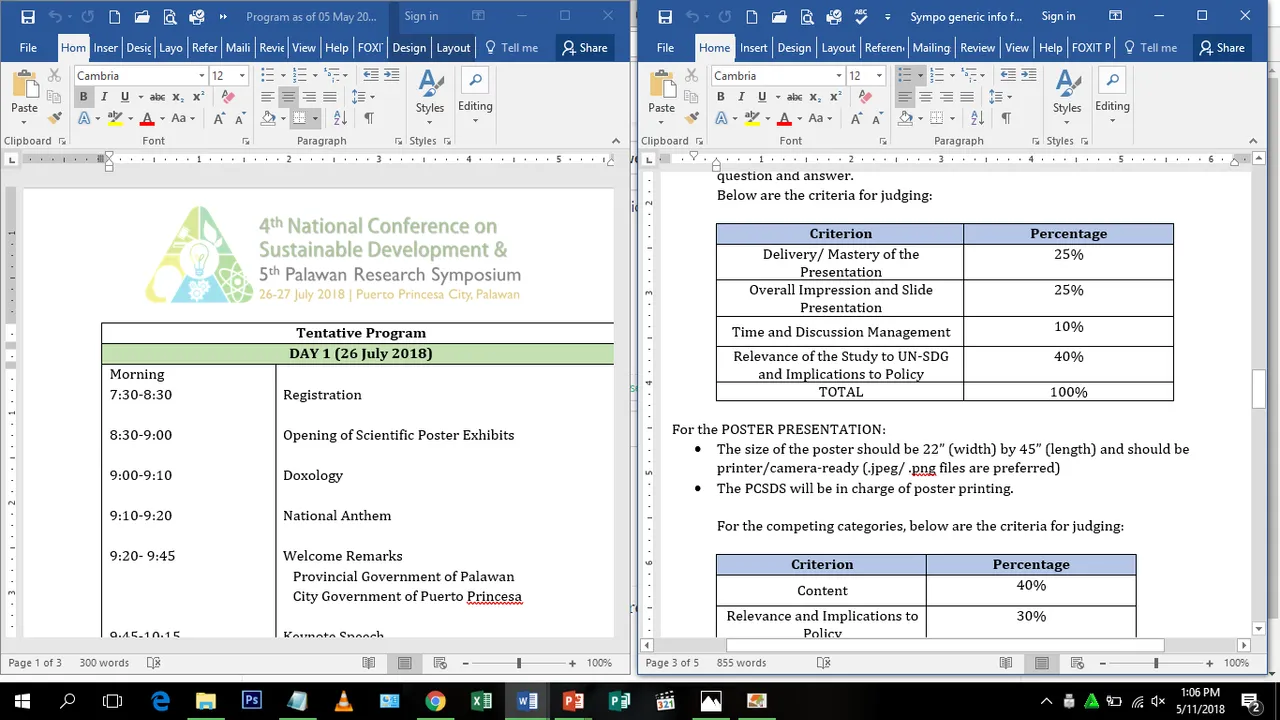Open the Cambria font name dropdown in the left window
Screen dimensions: 1280x720
tap(202, 76)
